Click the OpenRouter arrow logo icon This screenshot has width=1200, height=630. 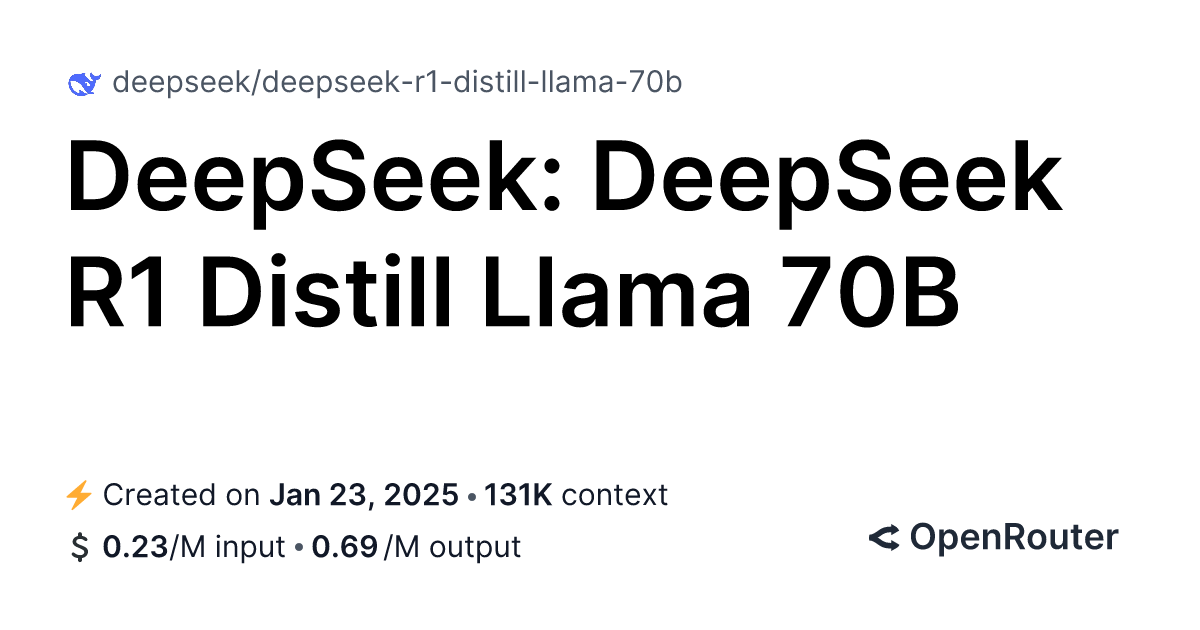click(884, 538)
